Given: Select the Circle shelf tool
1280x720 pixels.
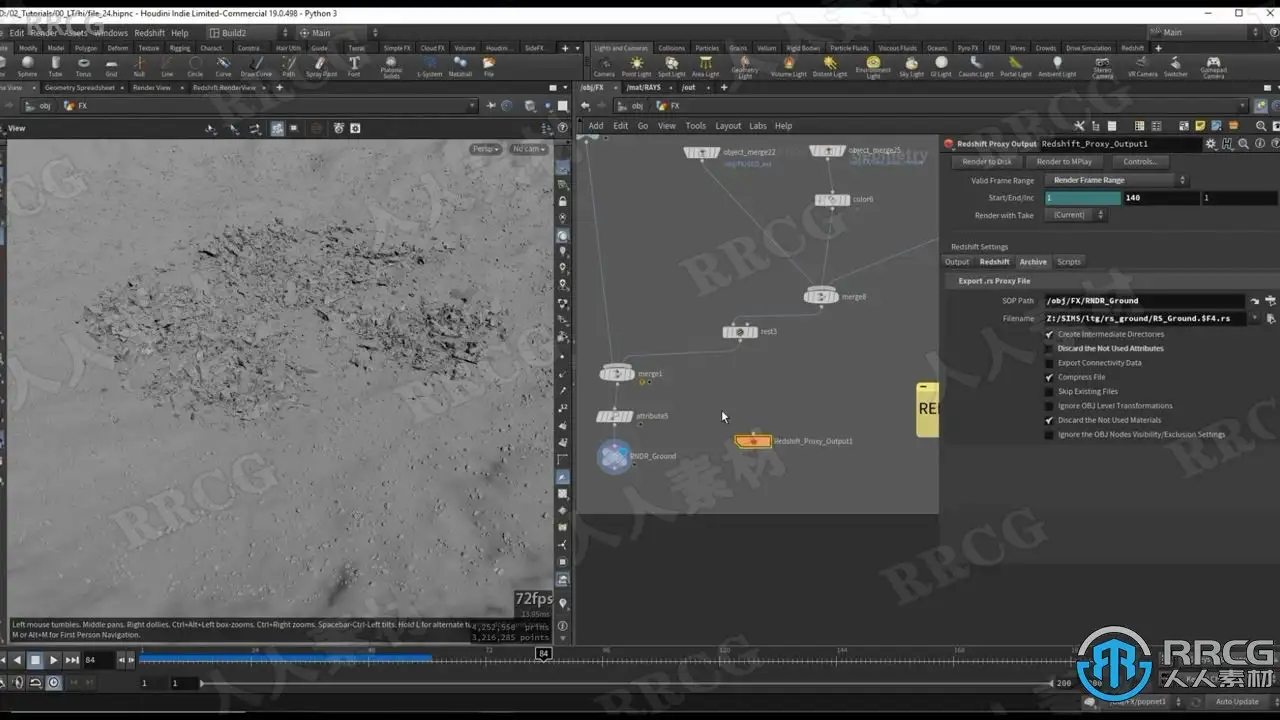Looking at the screenshot, I should click(195, 66).
